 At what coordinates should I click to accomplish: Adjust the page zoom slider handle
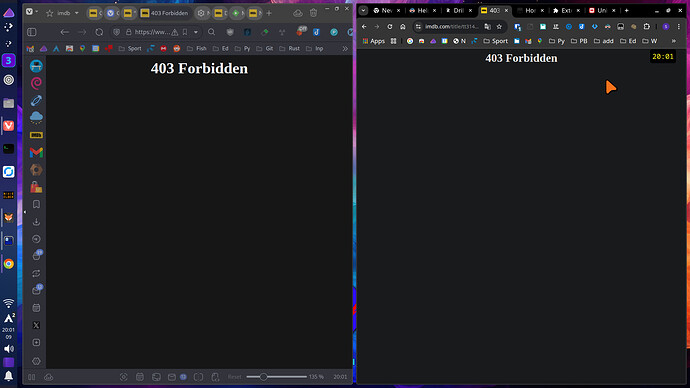pos(263,377)
